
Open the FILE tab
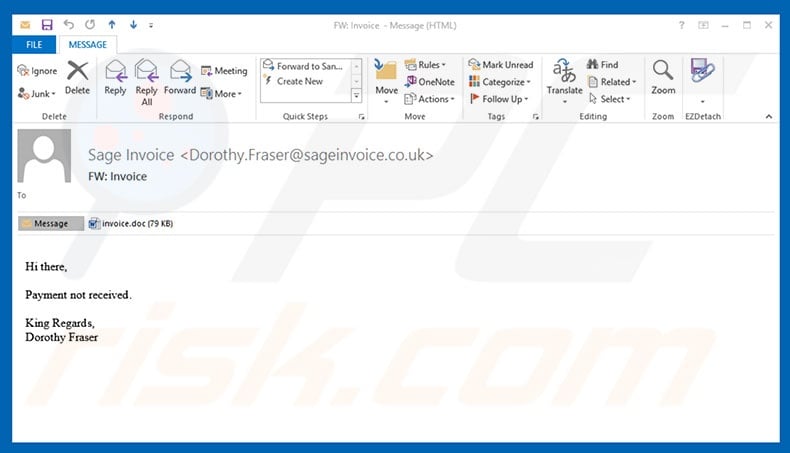[34, 45]
